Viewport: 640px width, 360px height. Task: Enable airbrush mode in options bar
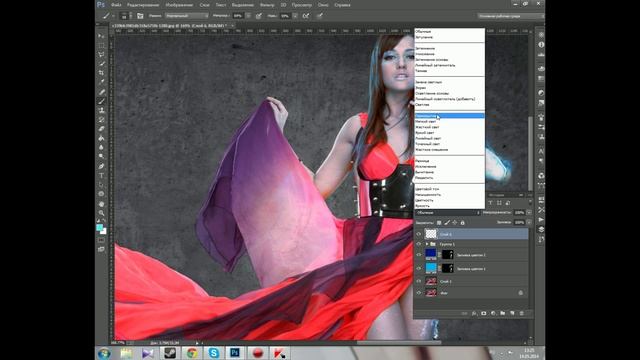(306, 16)
